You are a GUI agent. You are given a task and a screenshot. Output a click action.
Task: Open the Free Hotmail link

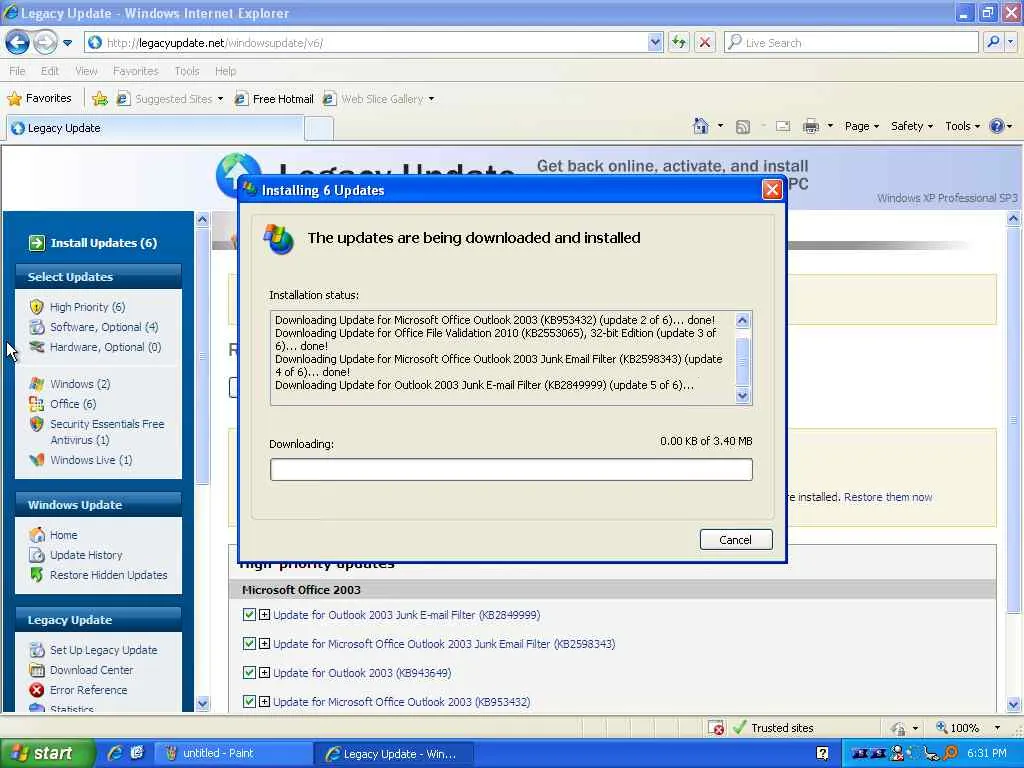point(274,99)
